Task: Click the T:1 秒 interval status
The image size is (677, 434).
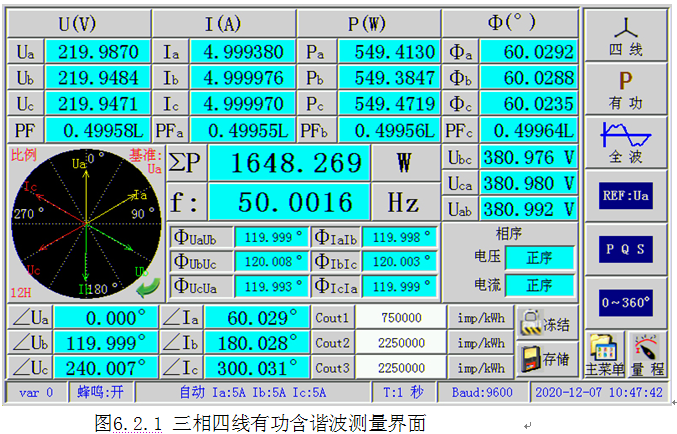Action: click(x=404, y=392)
